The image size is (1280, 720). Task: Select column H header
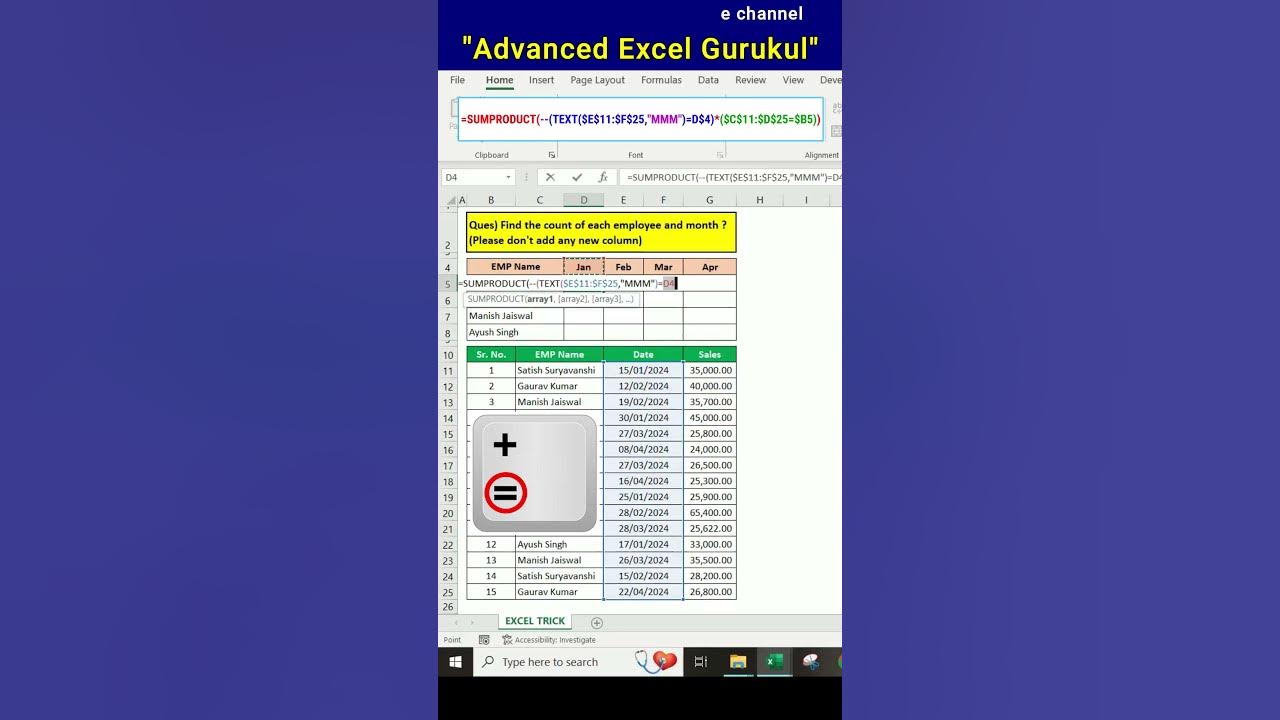click(760, 200)
